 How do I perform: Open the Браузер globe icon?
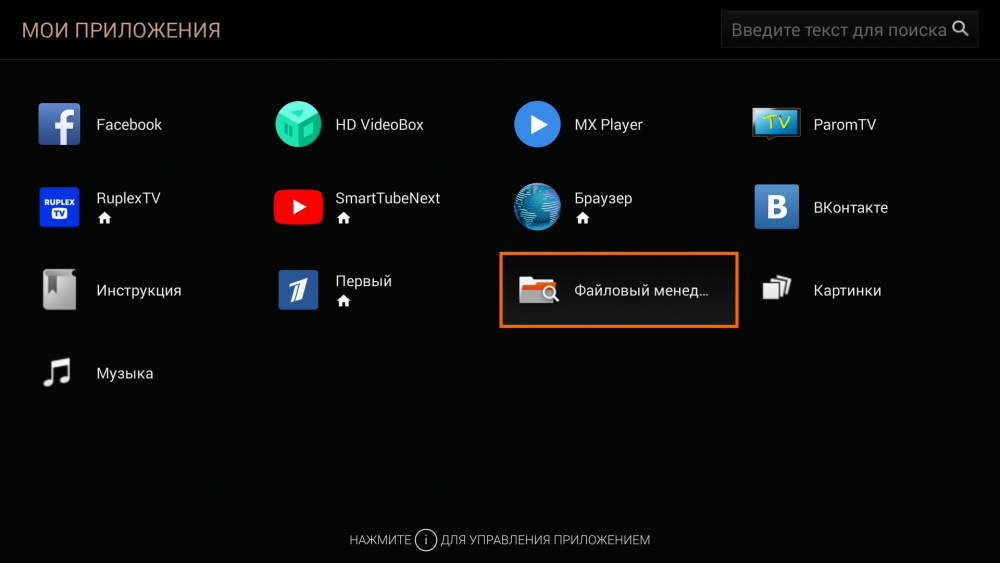tap(537, 207)
